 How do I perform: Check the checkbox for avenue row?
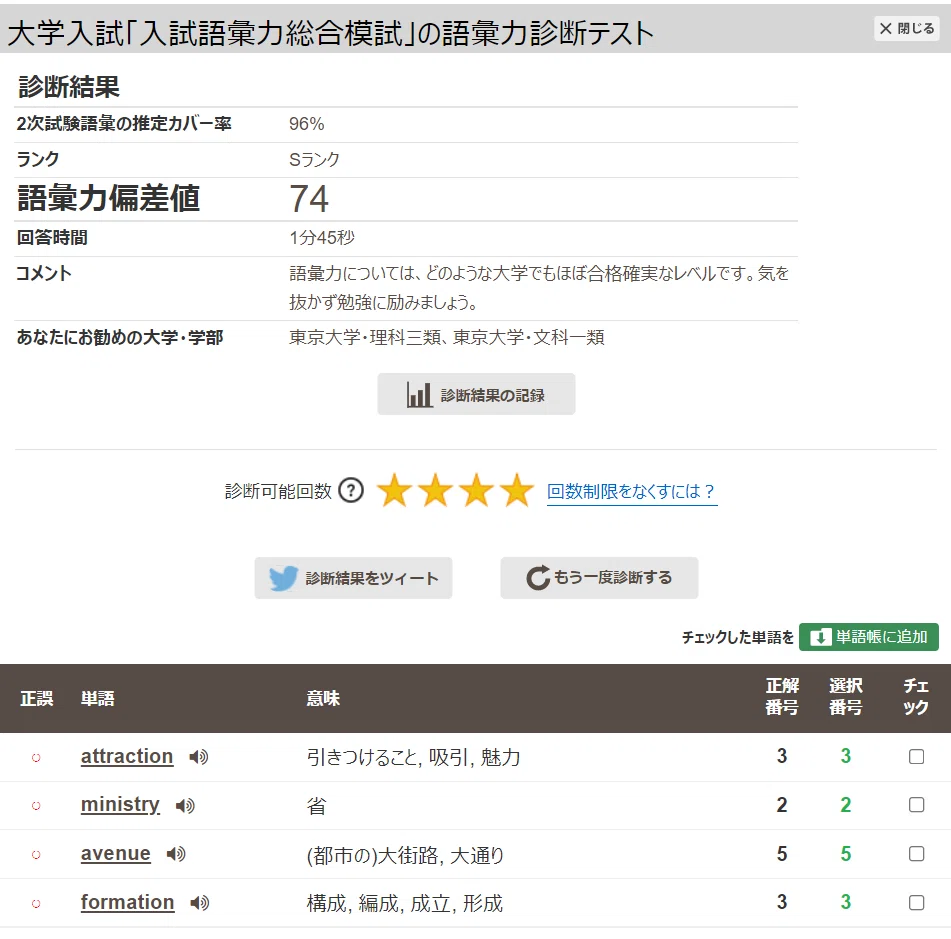tap(916, 853)
